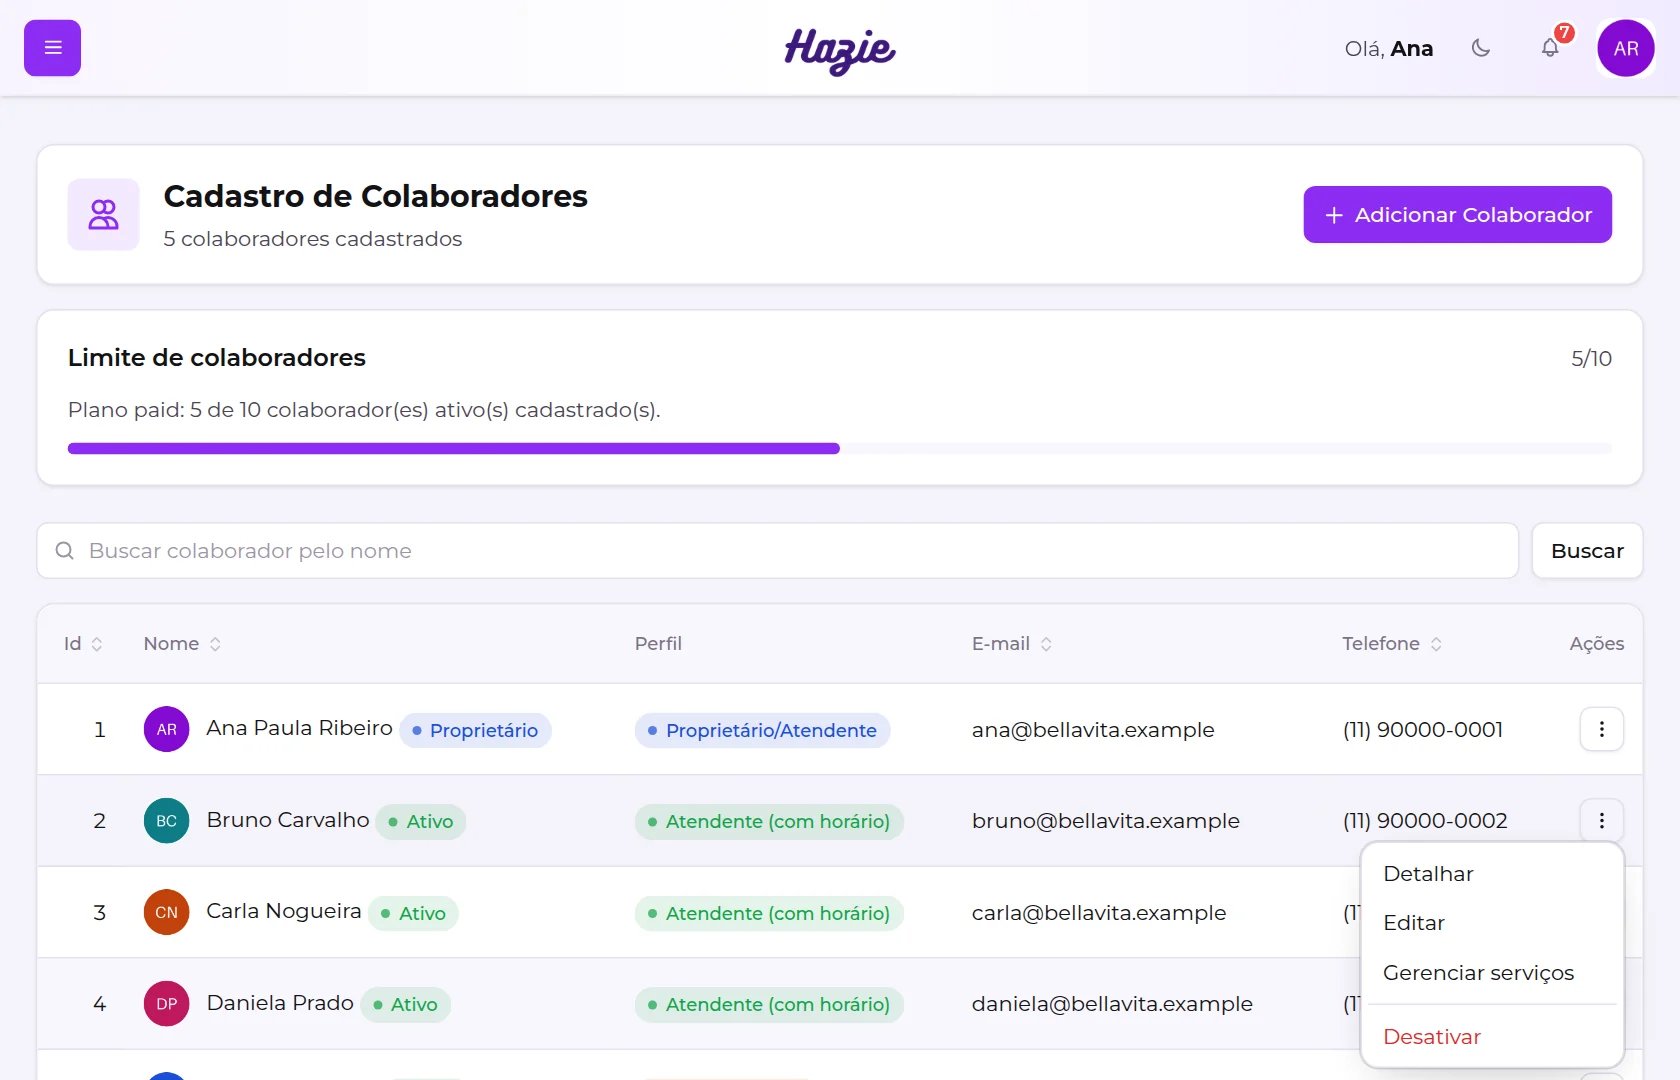1680x1080 pixels.
Task: Click phone (11) 90000-0001
Action: click(x=1423, y=730)
